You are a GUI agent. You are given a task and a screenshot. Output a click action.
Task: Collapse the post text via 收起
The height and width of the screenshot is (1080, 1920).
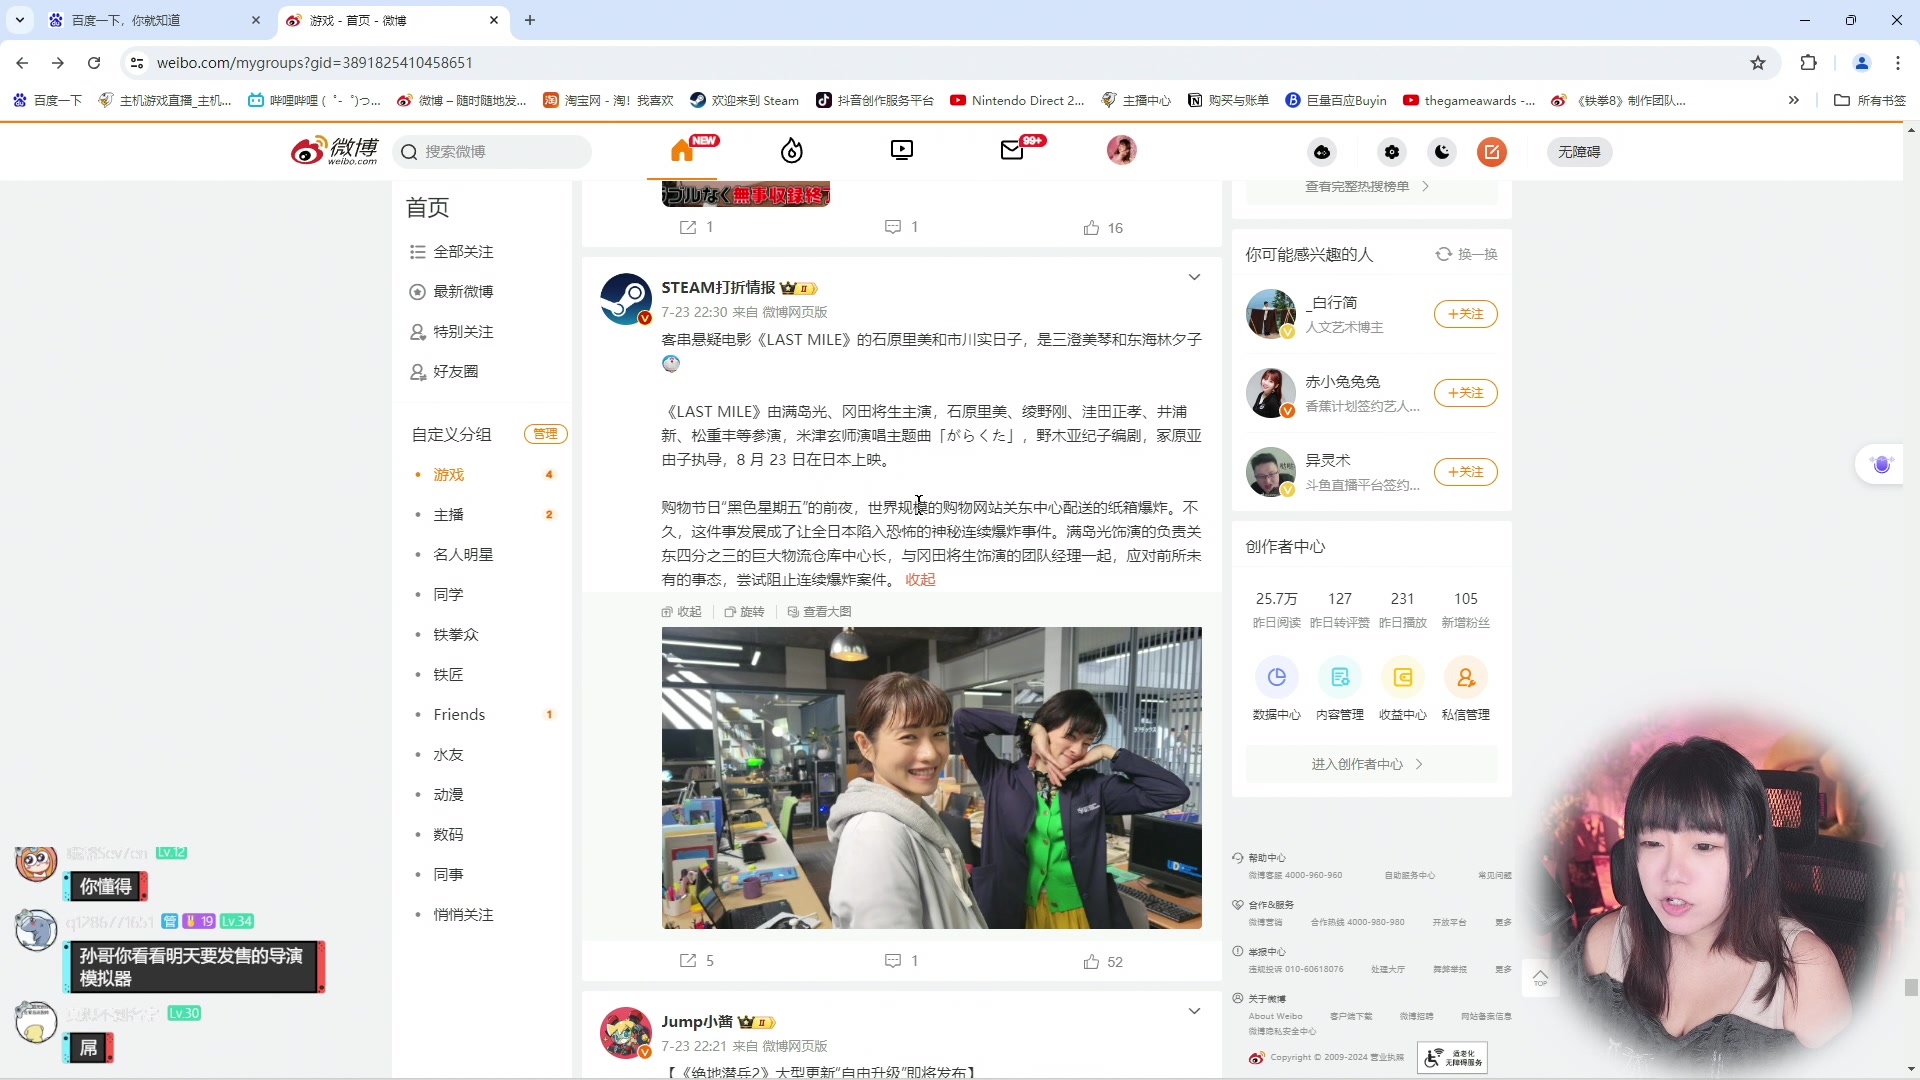919,579
